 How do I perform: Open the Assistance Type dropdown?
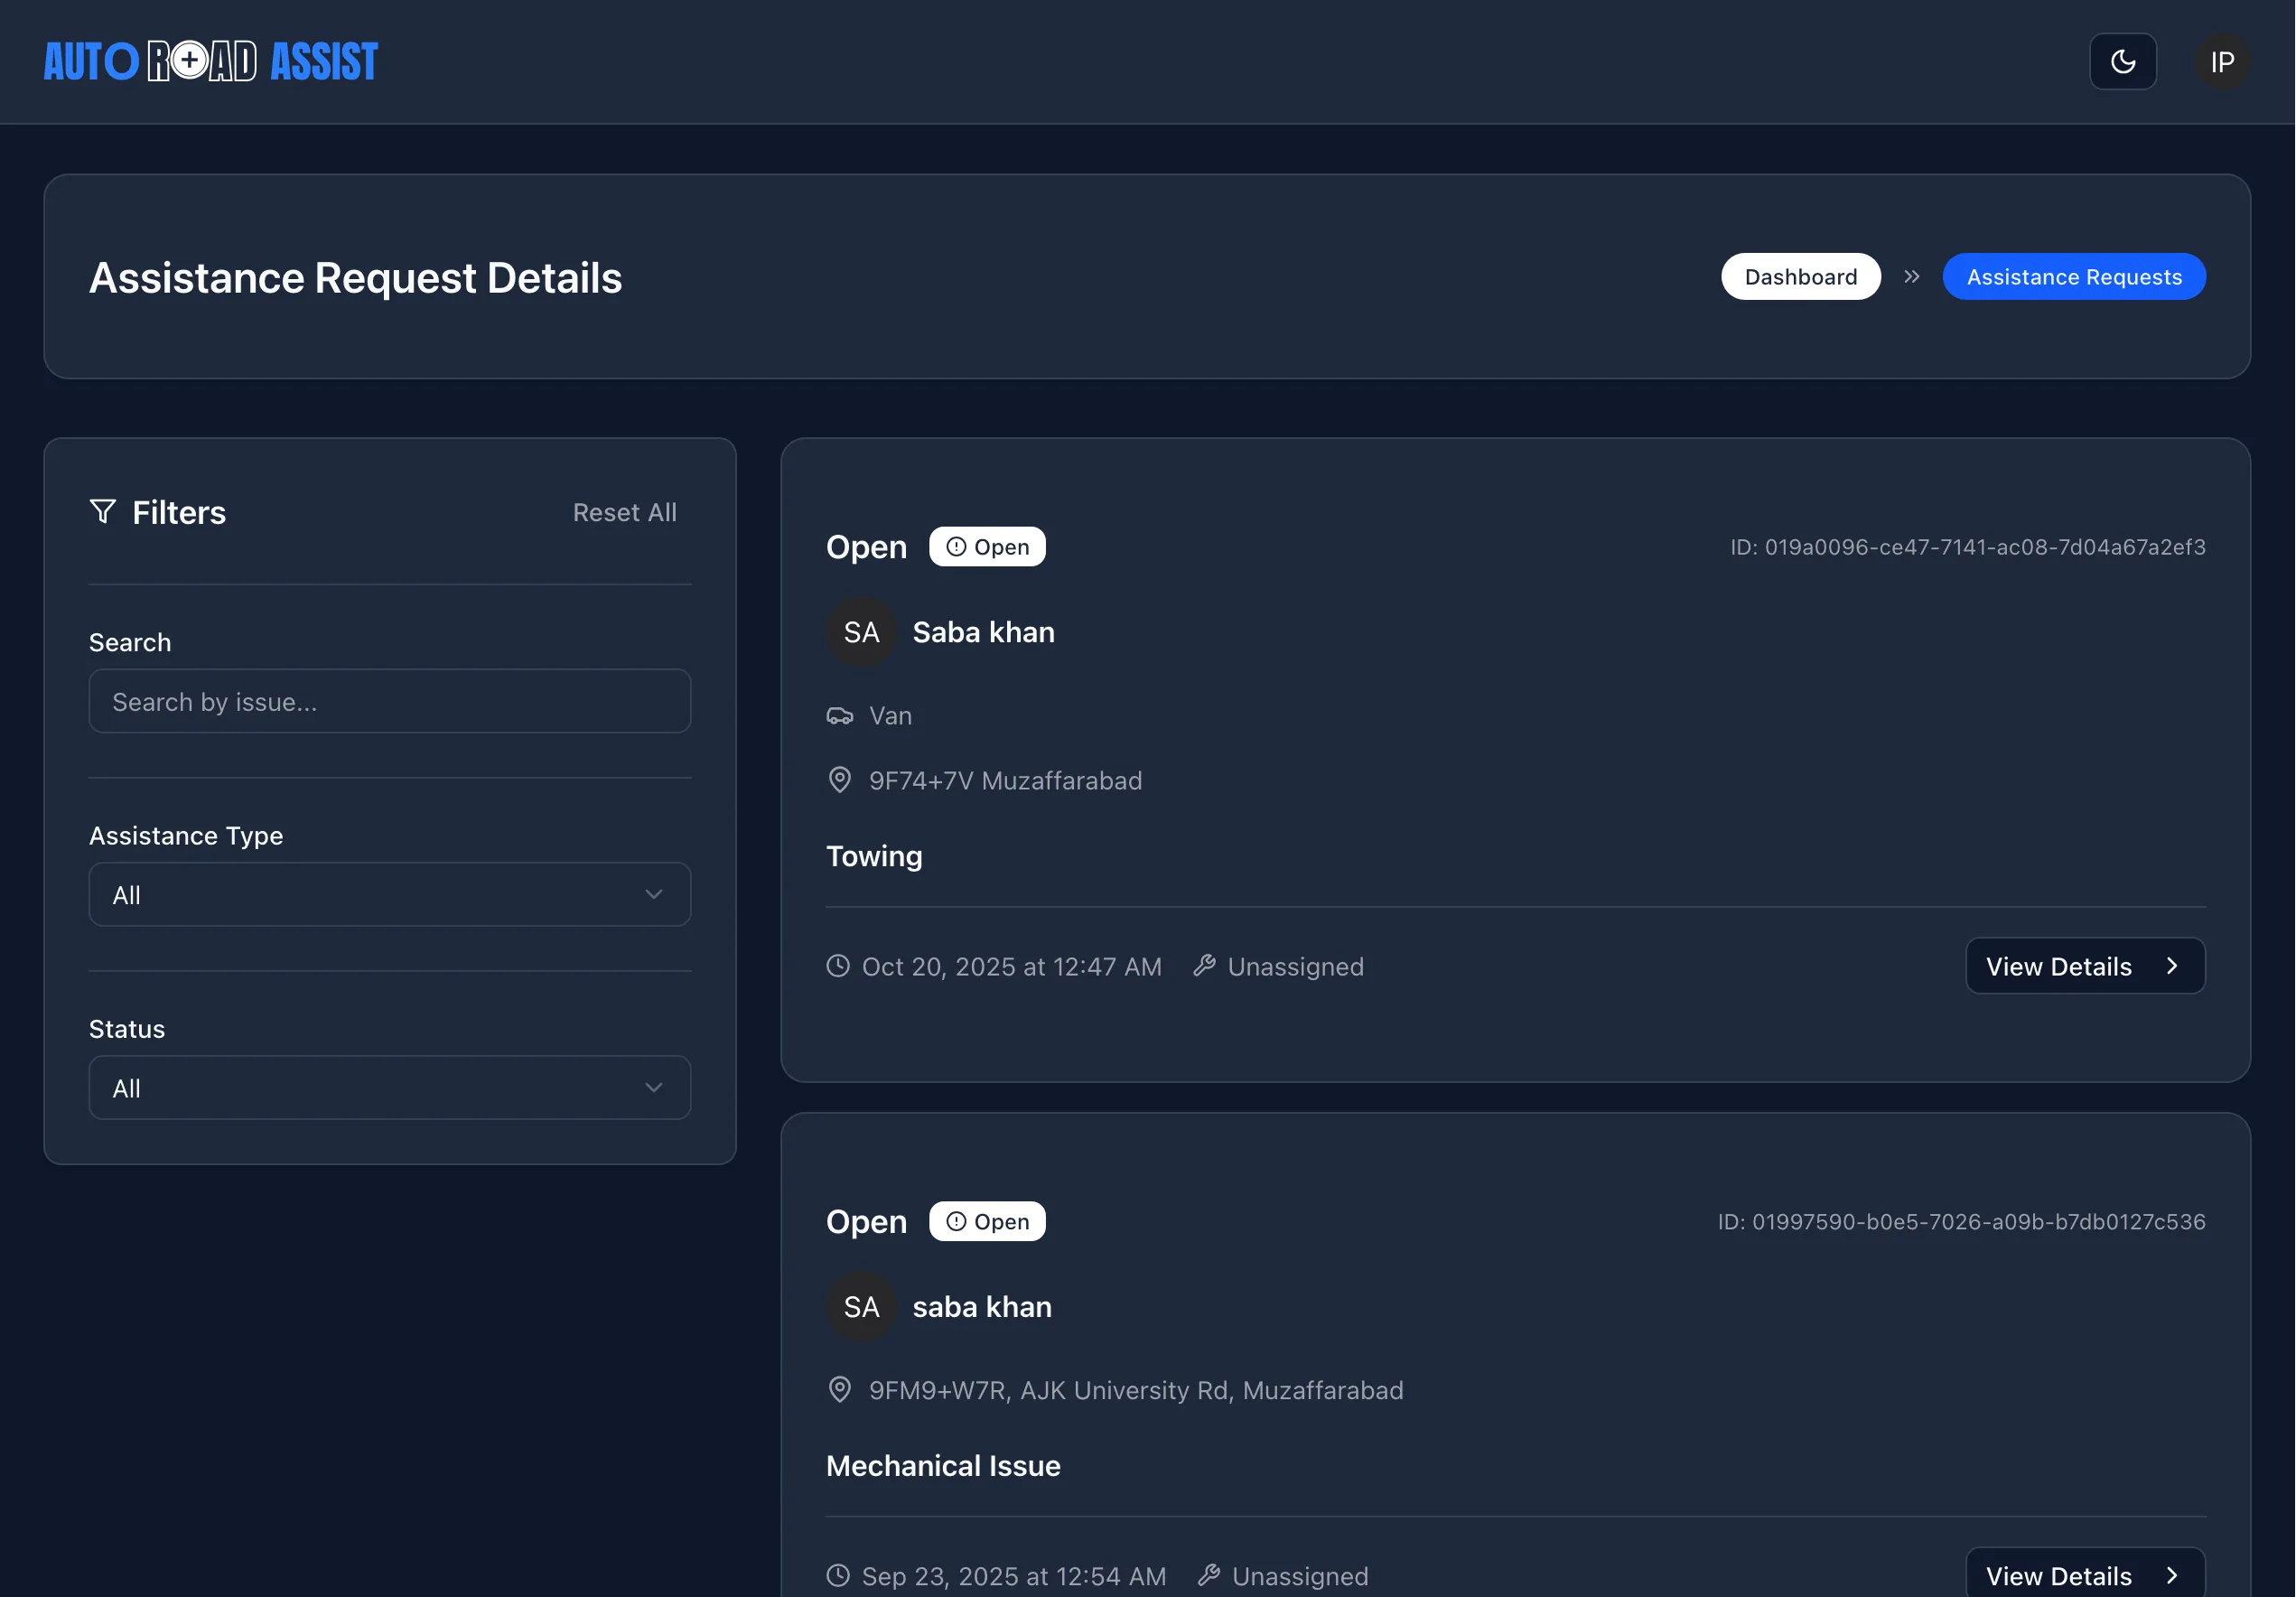point(389,895)
